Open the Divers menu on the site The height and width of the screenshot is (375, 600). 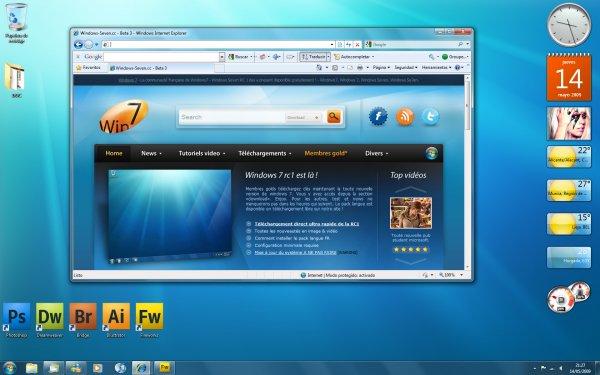pos(377,153)
